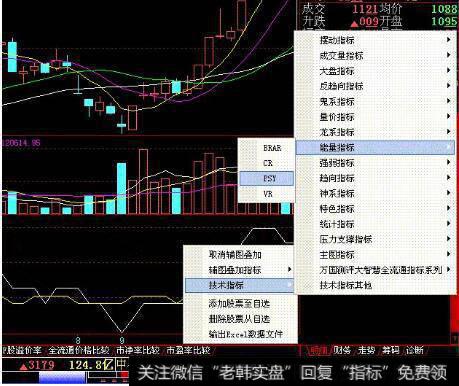Expand the 量价指标 submenu arrow
459x386 pixels.
(x=449, y=117)
